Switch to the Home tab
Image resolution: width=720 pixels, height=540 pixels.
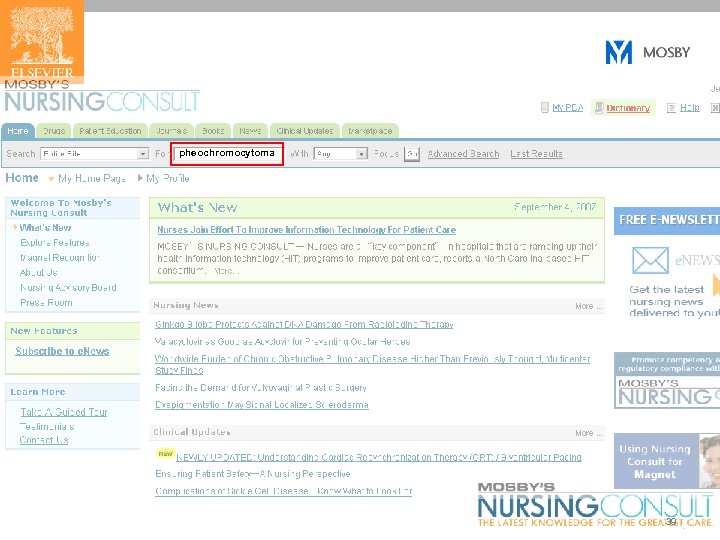18,131
